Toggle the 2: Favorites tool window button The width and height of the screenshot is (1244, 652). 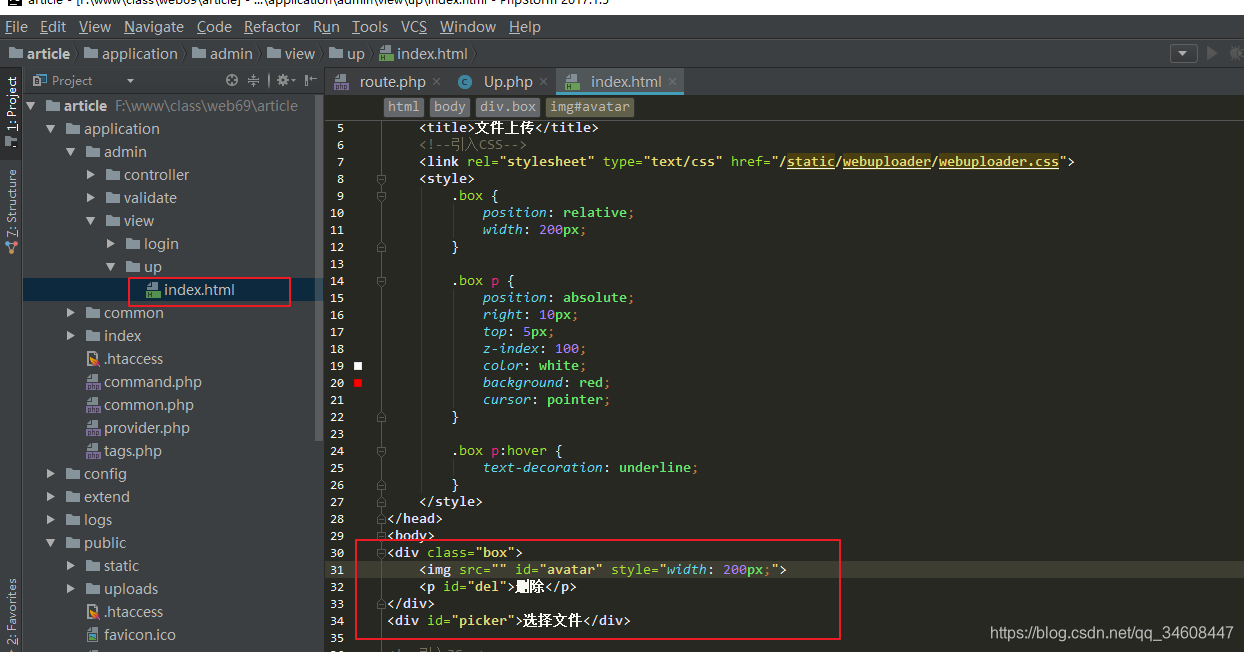11,612
